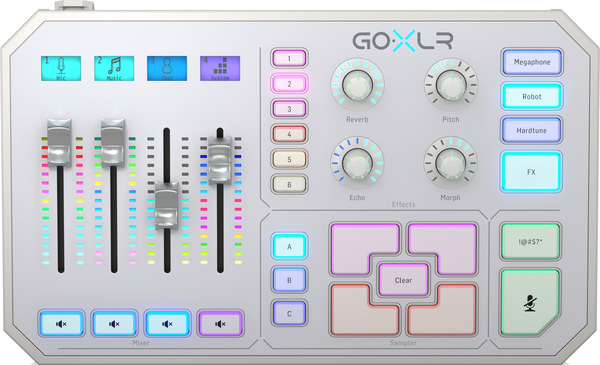Select sampler bank C
The width and height of the screenshot is (600, 365).
tap(289, 314)
